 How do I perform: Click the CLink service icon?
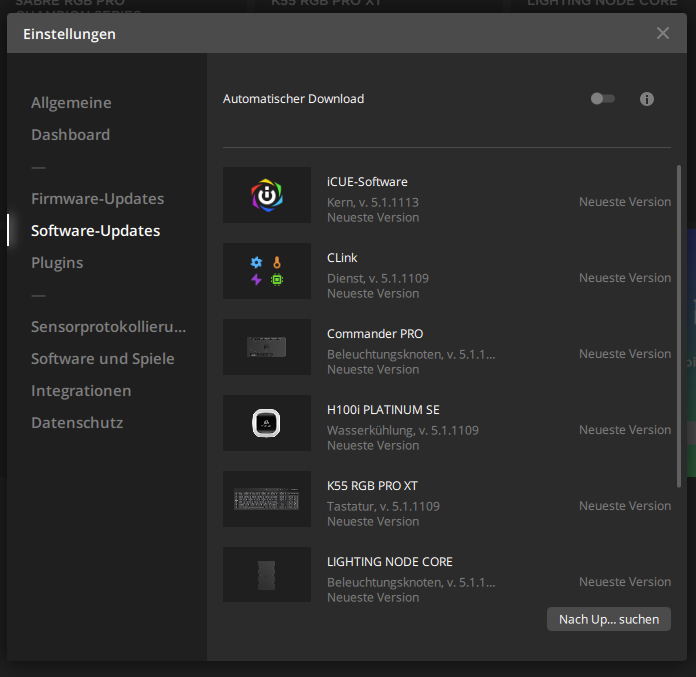(267, 271)
